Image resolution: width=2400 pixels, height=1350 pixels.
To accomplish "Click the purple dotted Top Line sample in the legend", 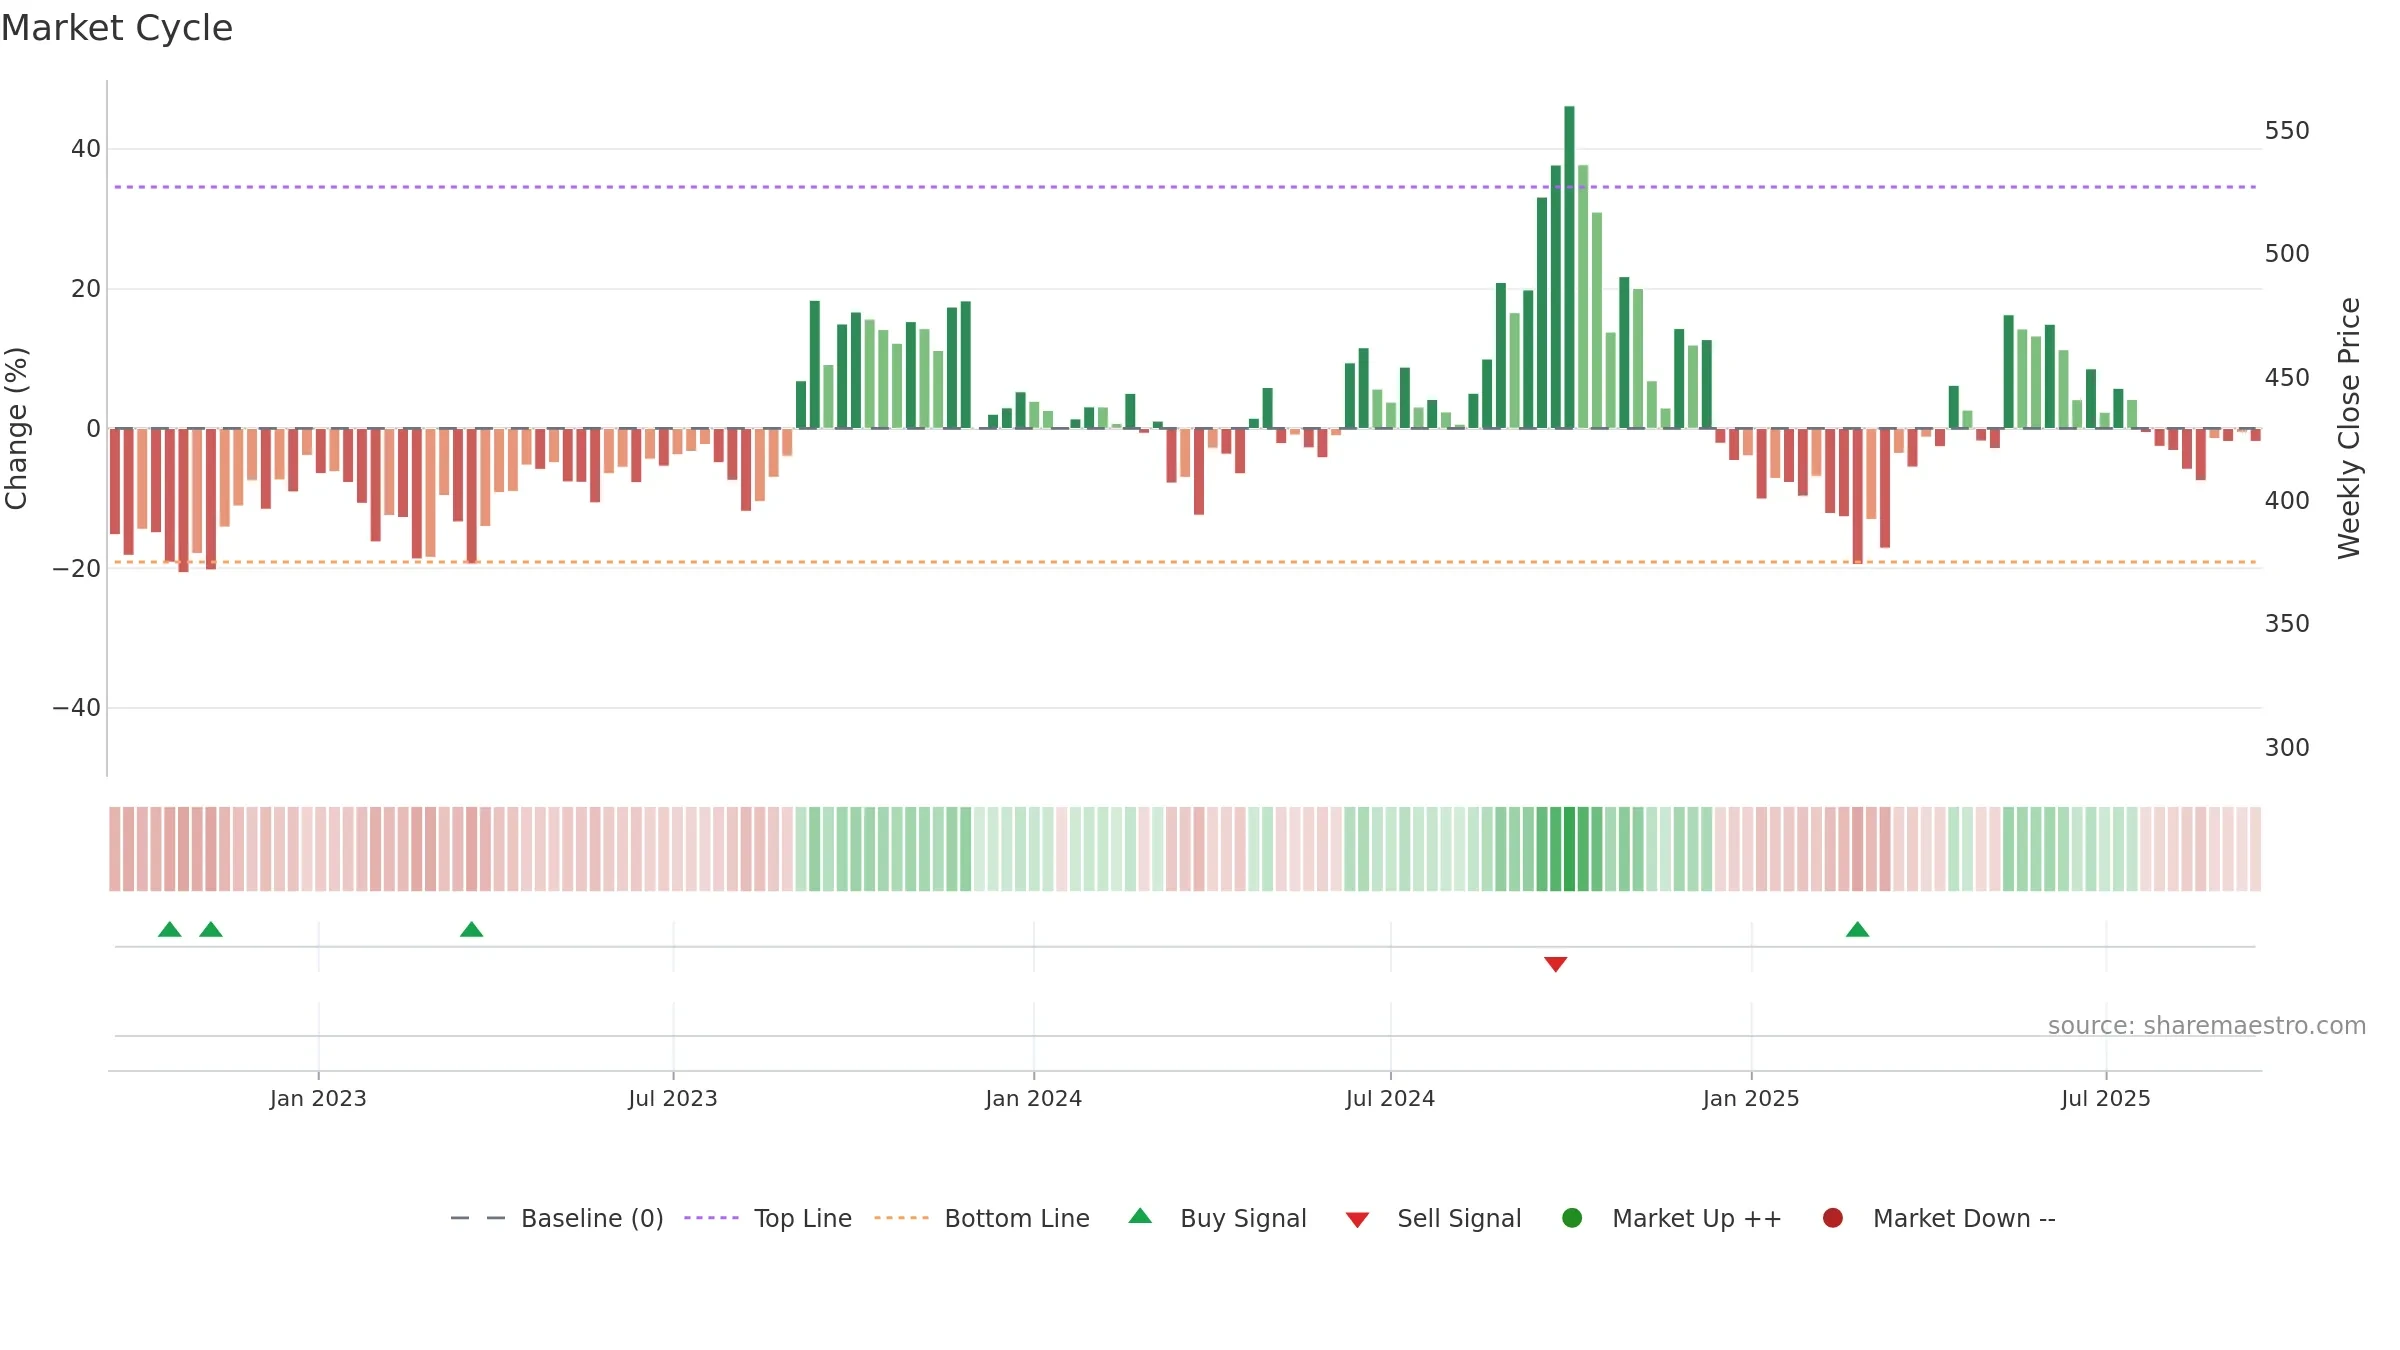I will coord(711,1218).
